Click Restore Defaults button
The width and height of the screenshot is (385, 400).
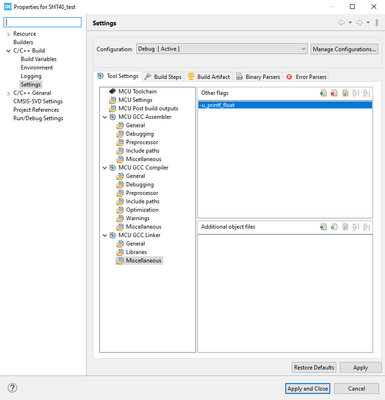[x=314, y=367]
